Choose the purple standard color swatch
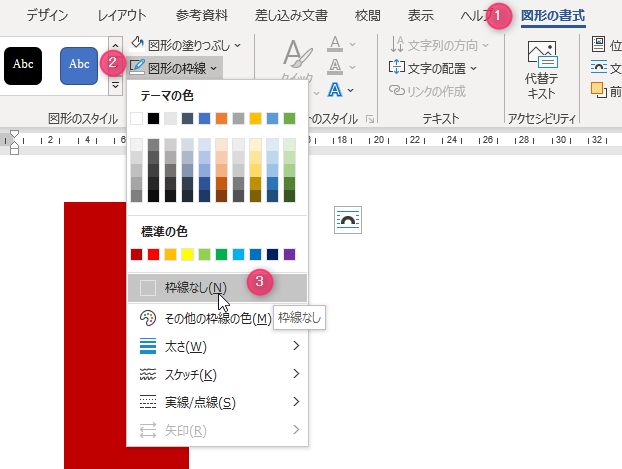 tap(289, 254)
